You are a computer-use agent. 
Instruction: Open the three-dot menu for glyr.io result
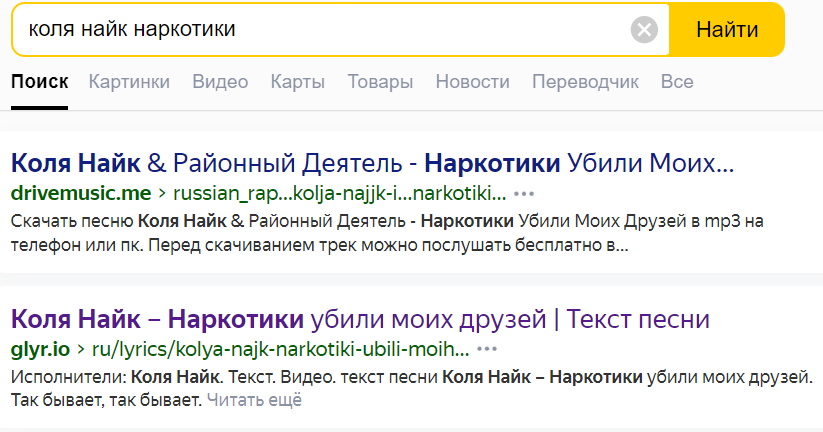(487, 349)
